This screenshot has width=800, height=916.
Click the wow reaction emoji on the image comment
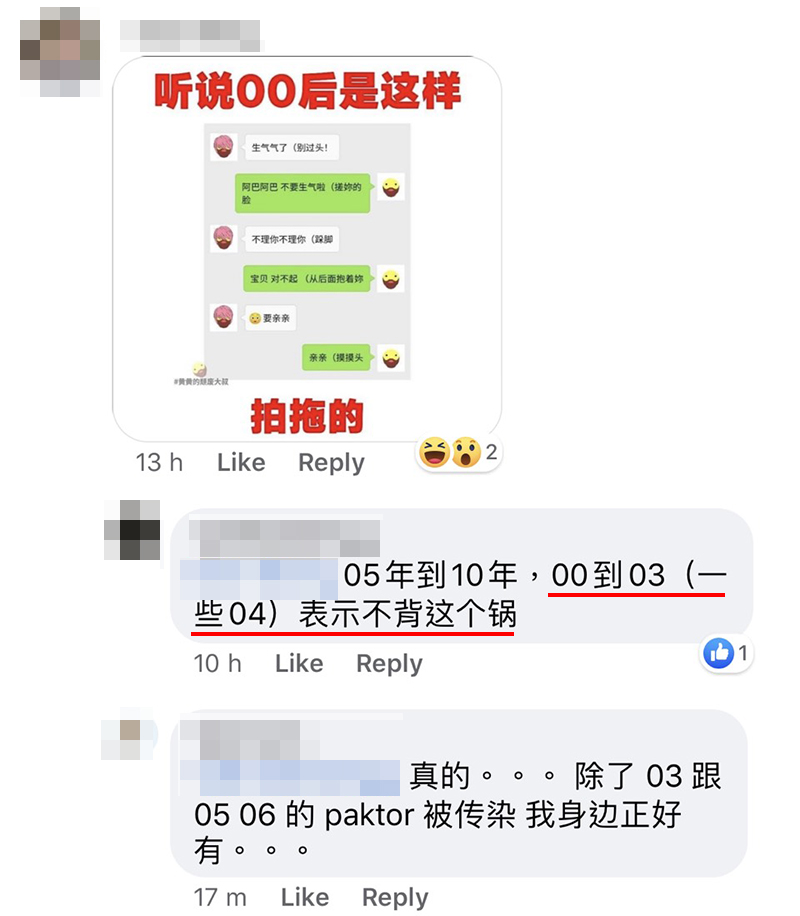466,452
